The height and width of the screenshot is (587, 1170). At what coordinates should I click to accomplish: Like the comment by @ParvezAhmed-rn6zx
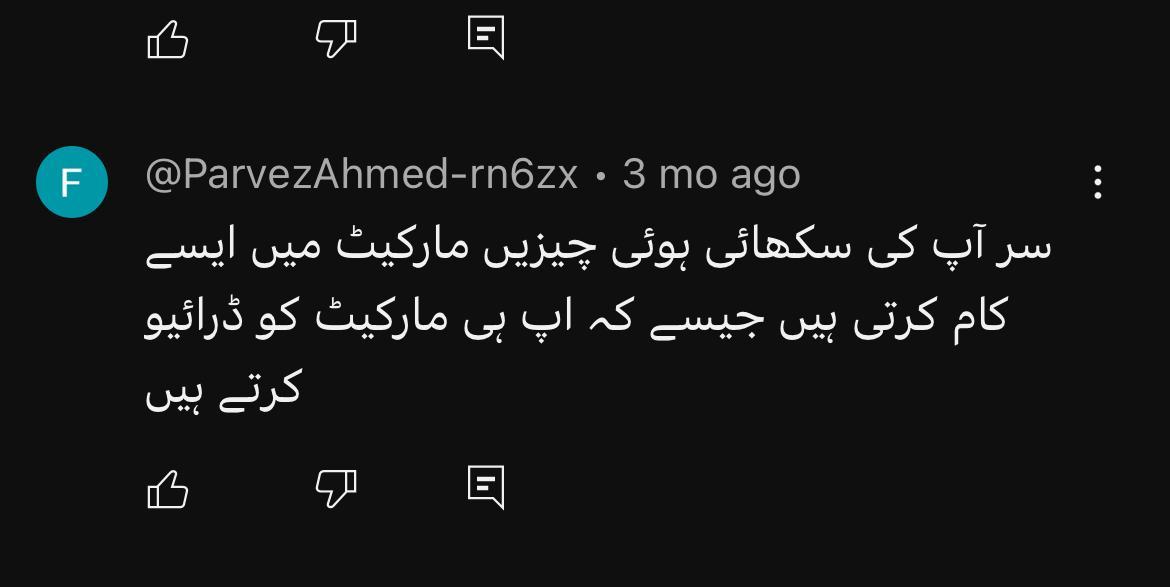[168, 489]
